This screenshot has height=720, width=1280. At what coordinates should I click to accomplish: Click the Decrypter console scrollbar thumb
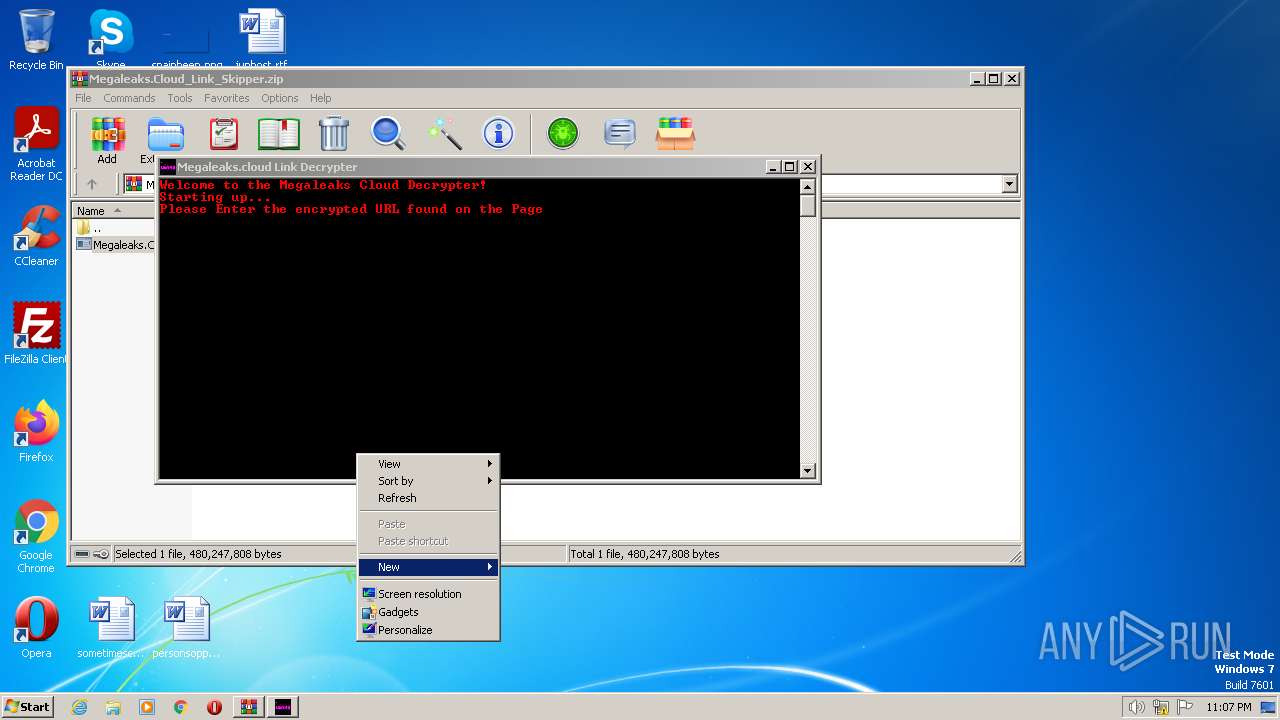pos(808,206)
